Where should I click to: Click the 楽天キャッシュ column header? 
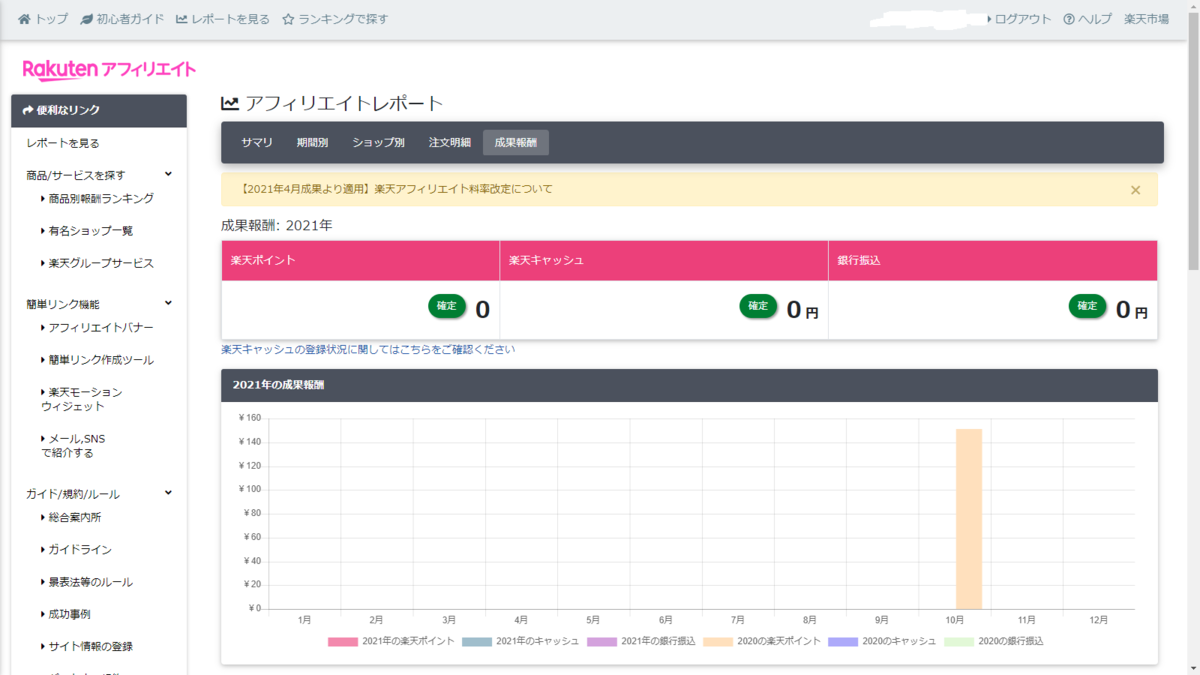click(664, 260)
